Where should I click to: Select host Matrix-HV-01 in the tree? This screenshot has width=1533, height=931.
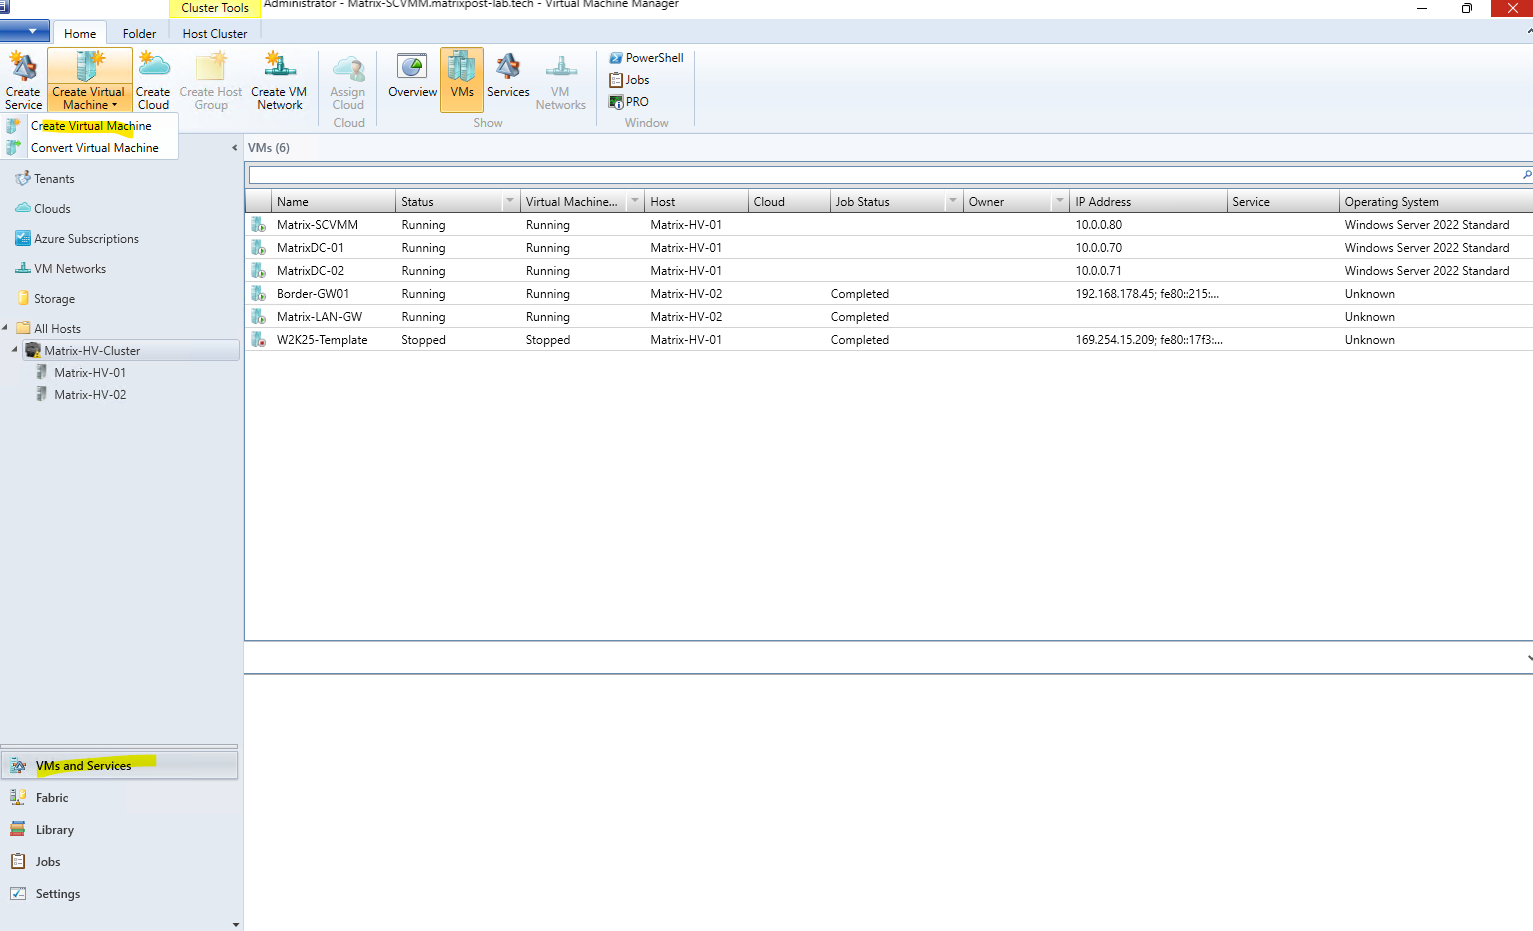coord(90,373)
